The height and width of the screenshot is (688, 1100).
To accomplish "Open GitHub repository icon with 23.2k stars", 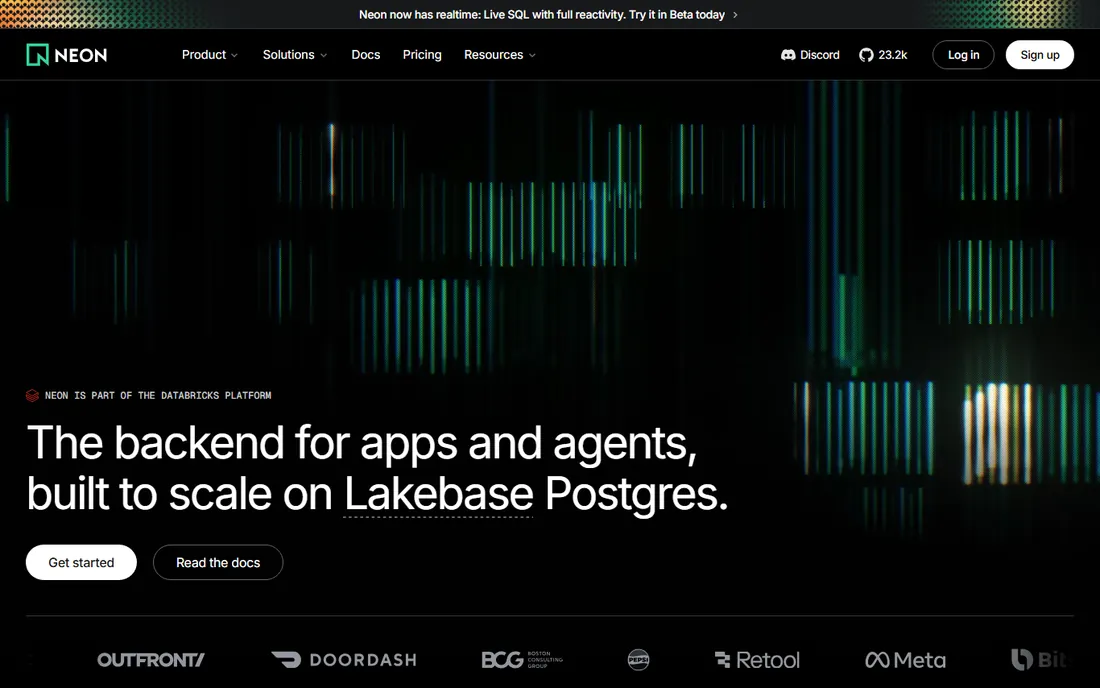I will [x=866, y=55].
